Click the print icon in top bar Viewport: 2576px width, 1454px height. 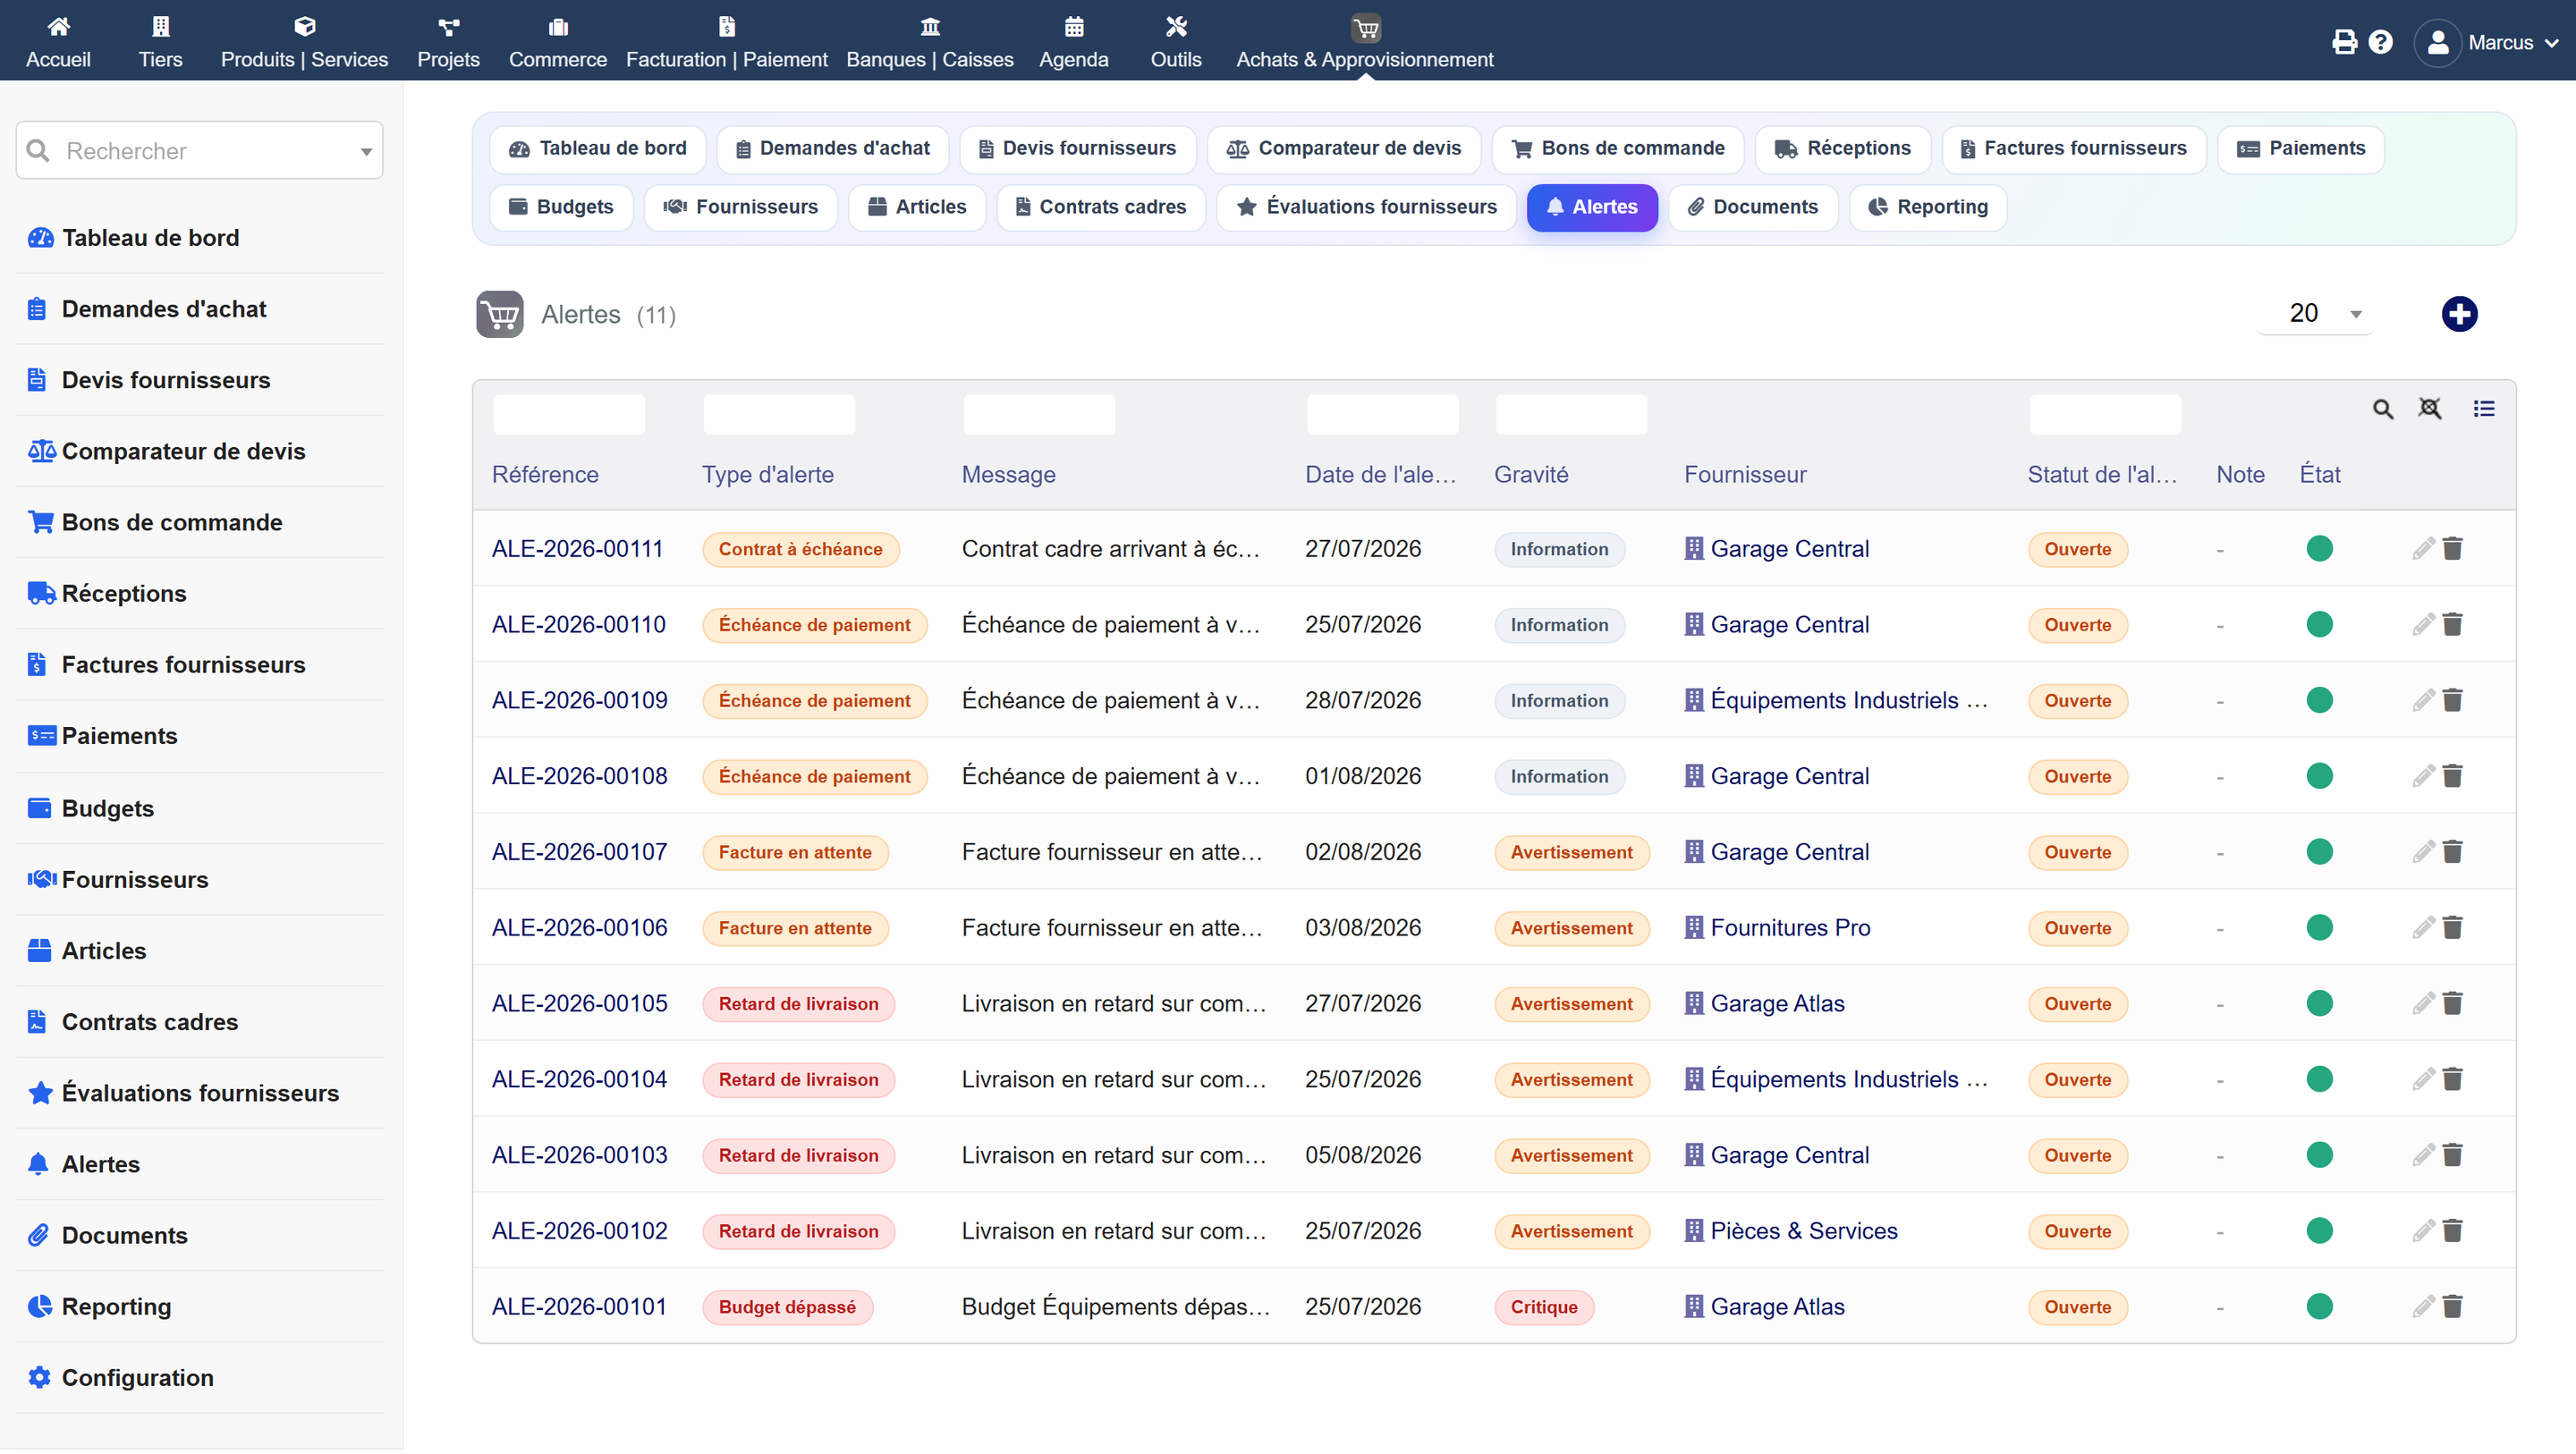pyautogui.click(x=2344, y=42)
